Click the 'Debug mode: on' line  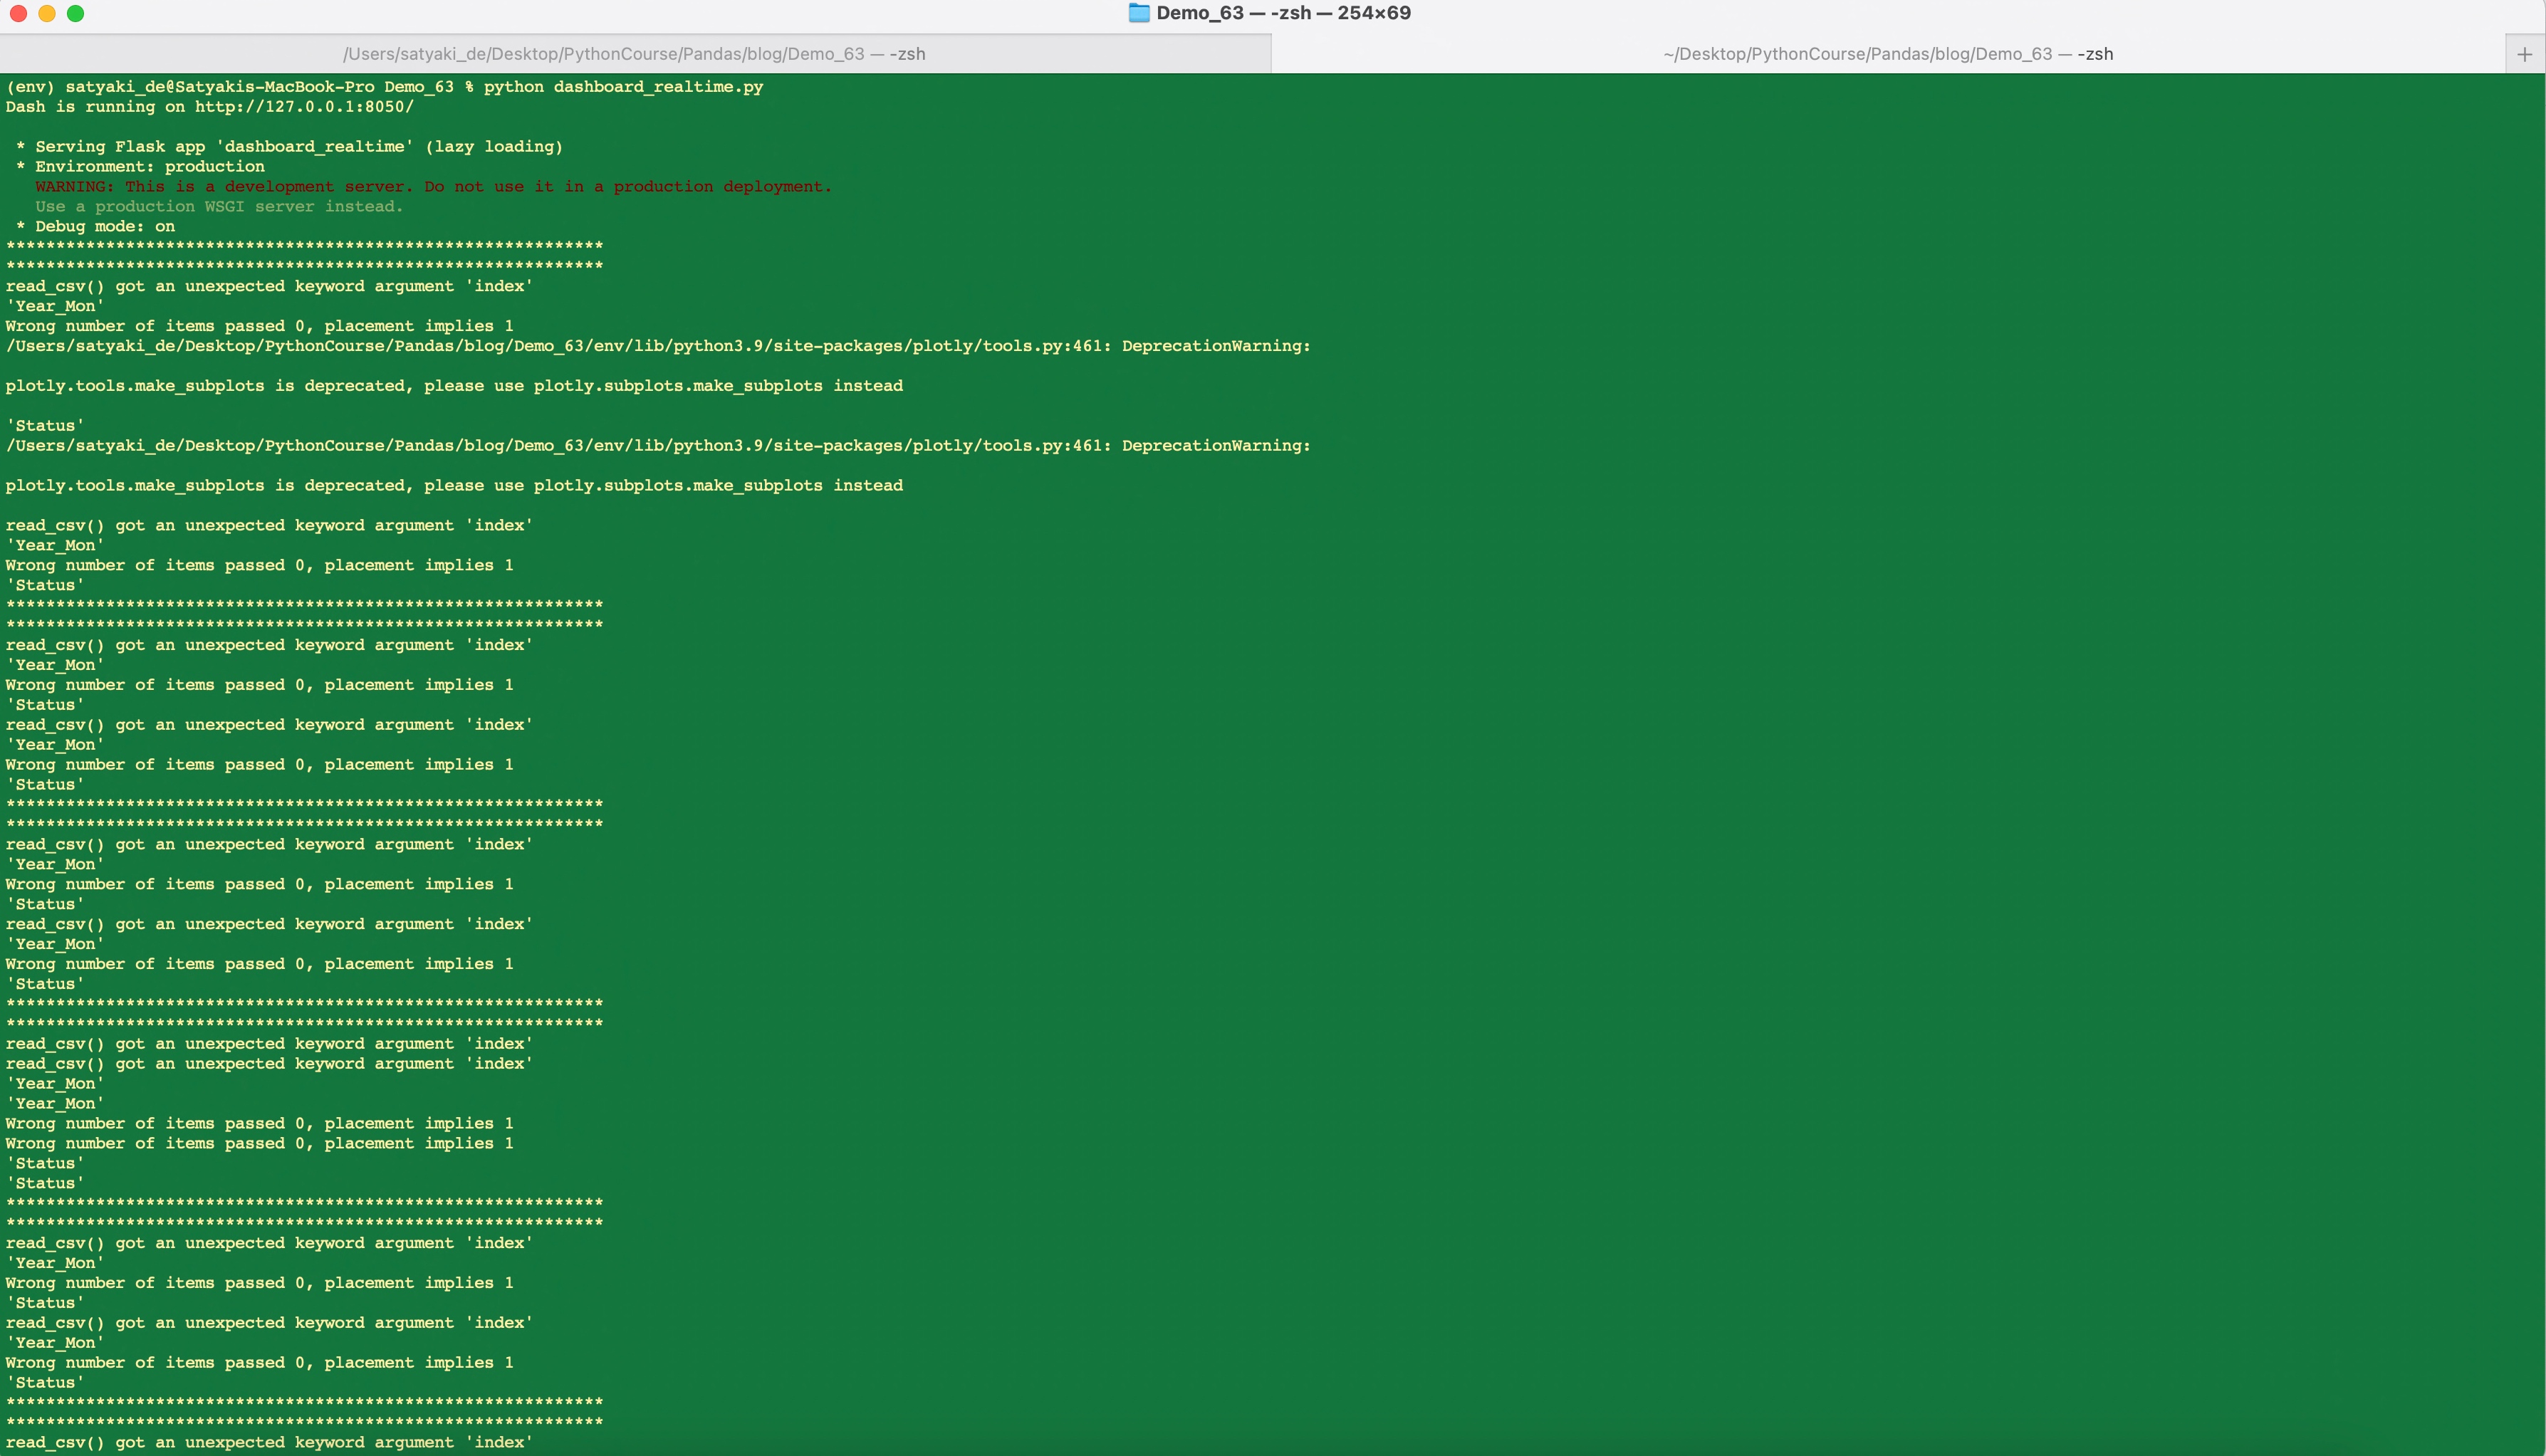click(x=104, y=227)
